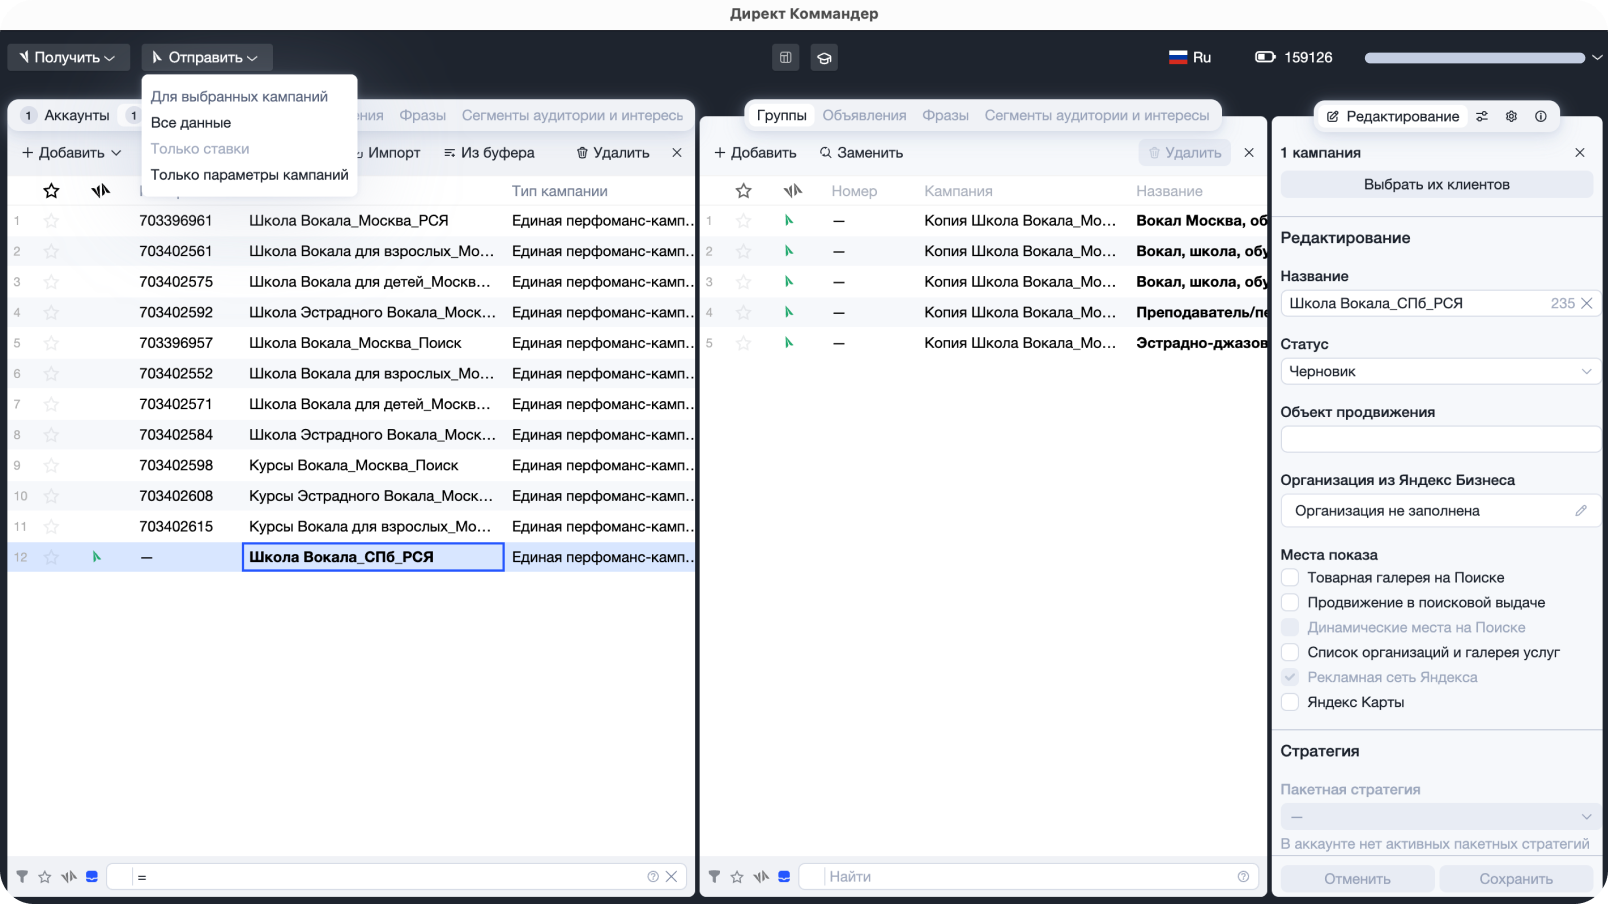
Task: Clear the campaigns filter field with its X
Action: 672,877
